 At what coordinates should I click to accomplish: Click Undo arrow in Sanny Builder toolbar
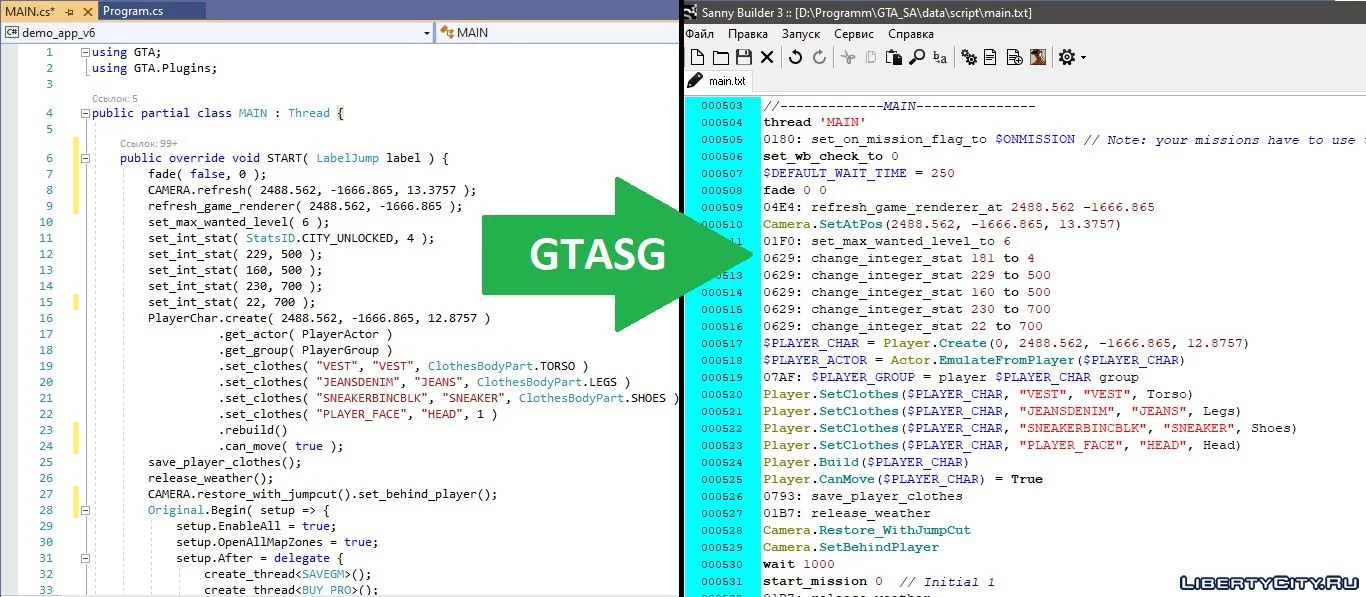(795, 58)
